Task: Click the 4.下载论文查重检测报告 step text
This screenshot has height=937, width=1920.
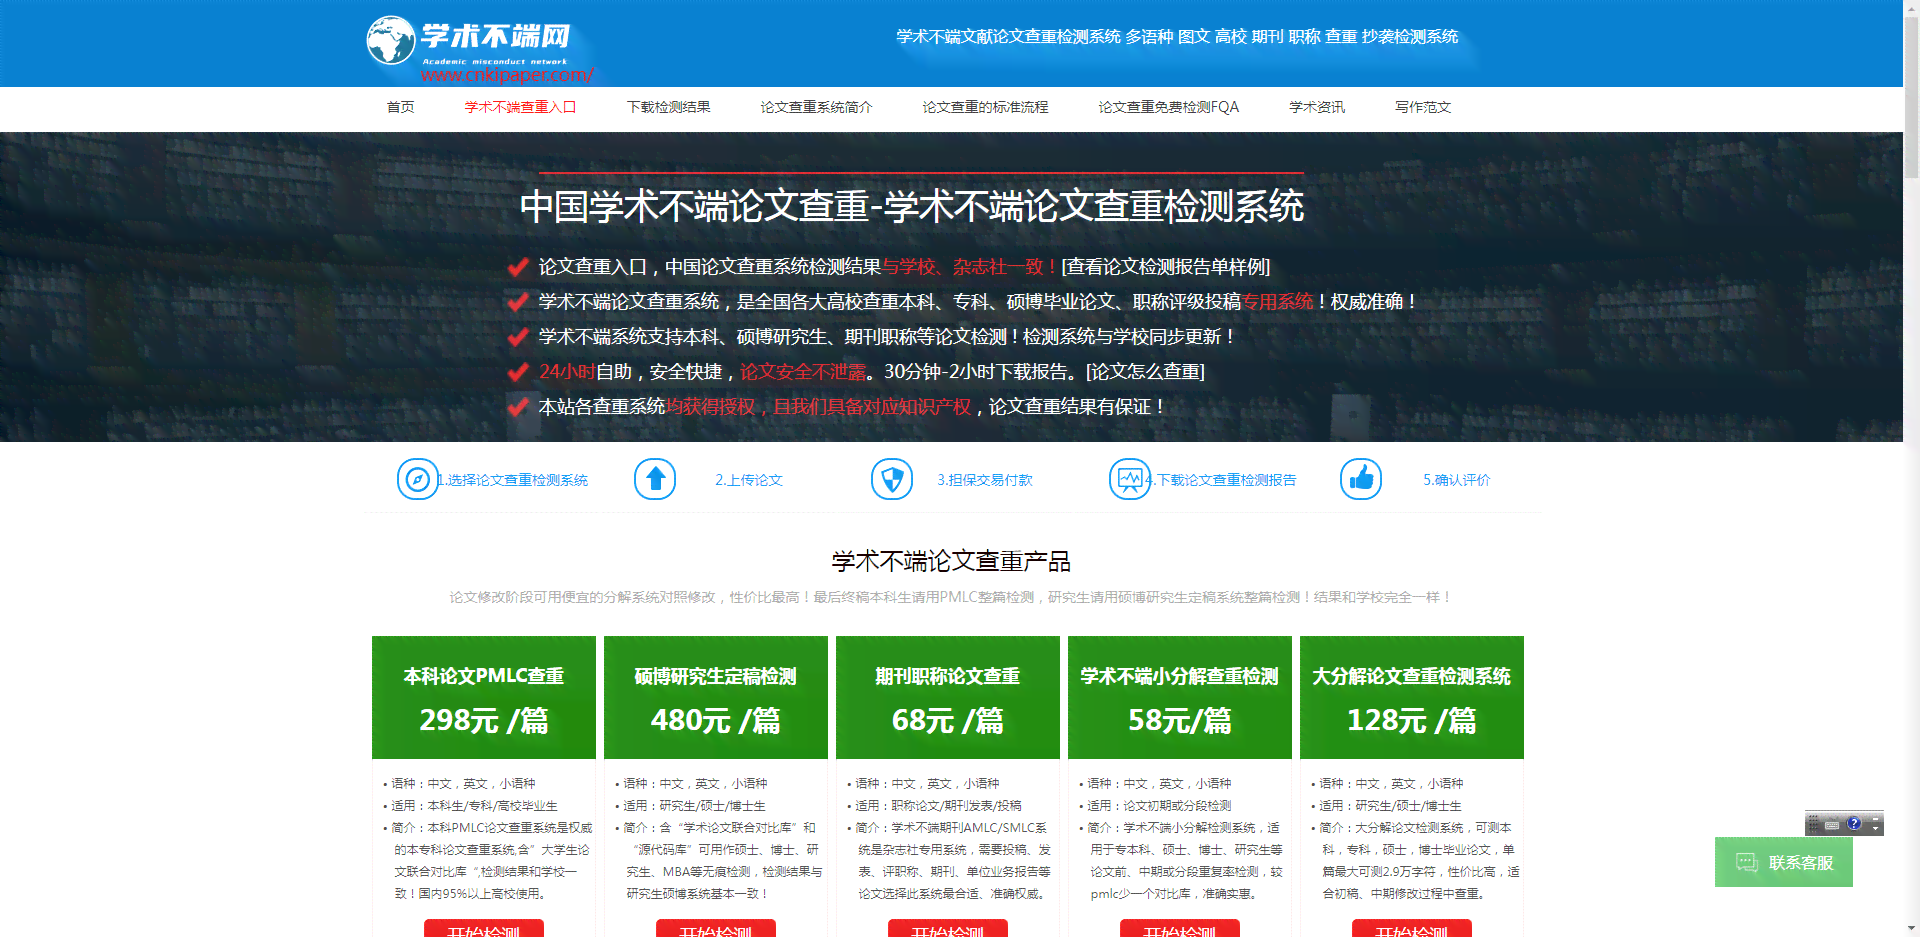Action: (x=1221, y=480)
